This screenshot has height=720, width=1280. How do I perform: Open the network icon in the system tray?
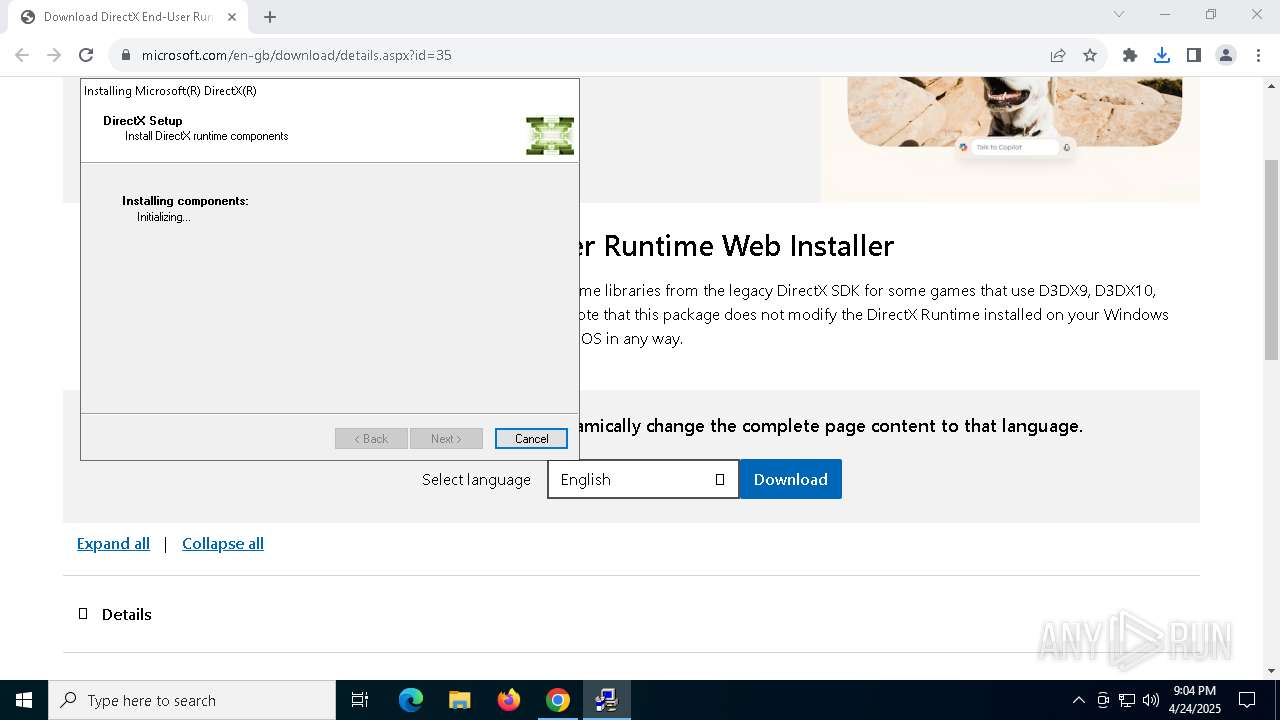pos(1127,700)
